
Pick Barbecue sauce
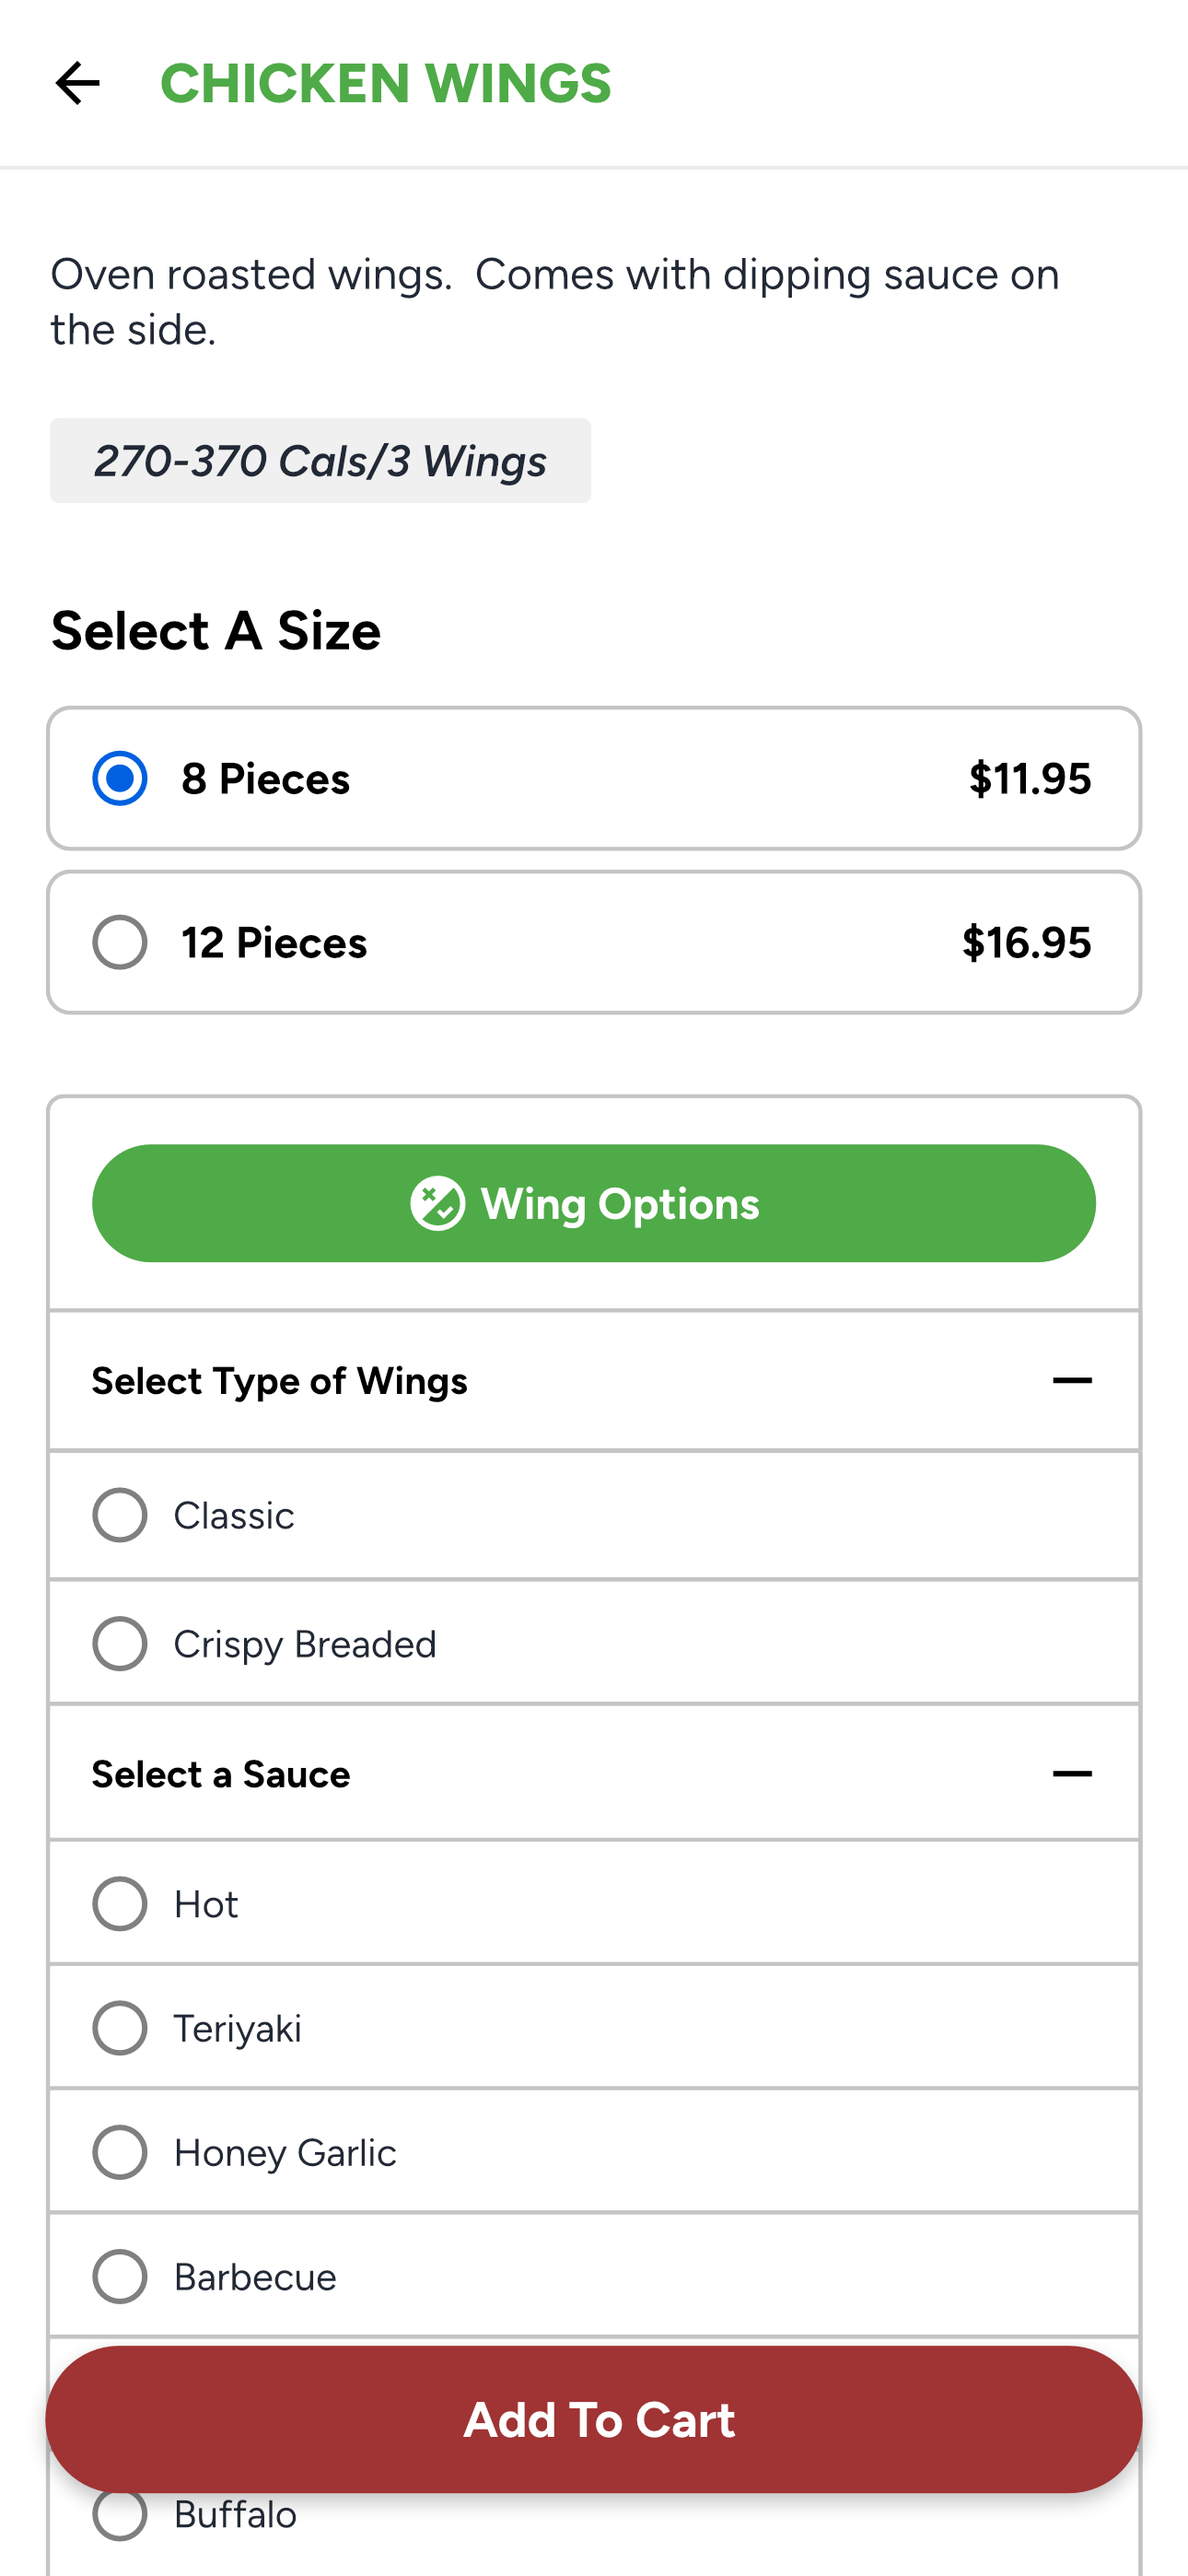594,2276
